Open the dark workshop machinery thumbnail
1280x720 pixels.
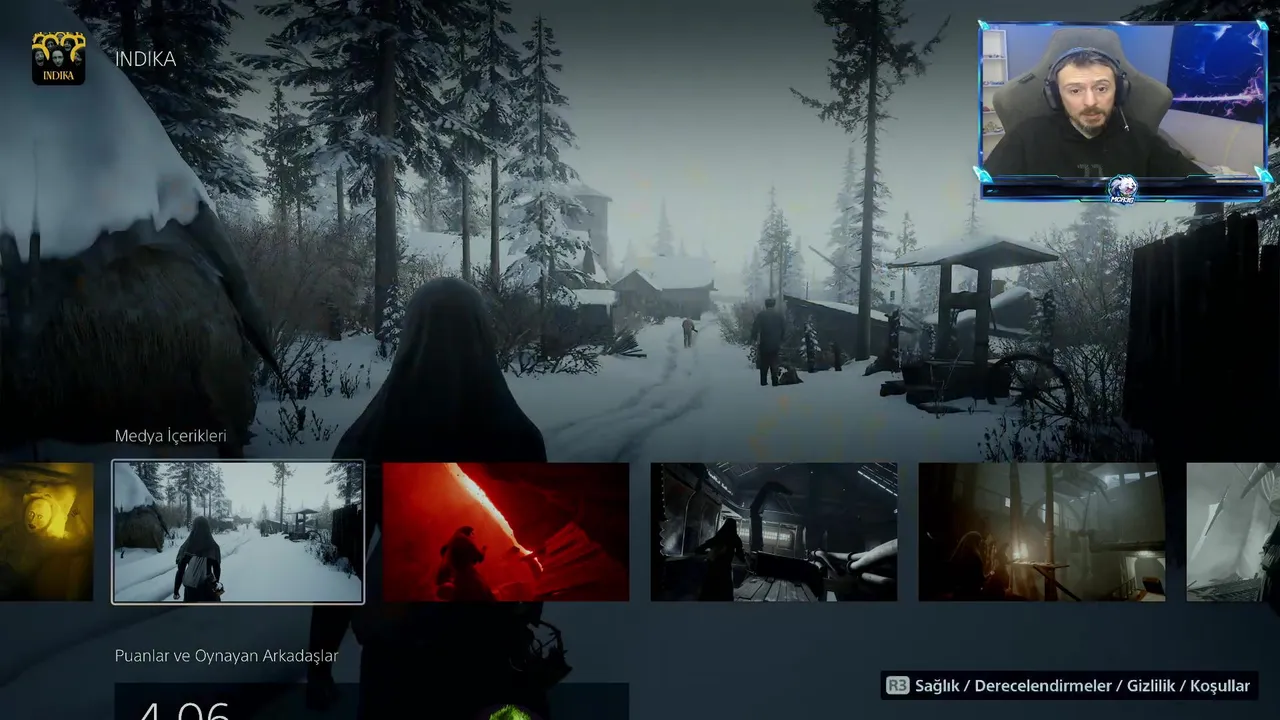pos(774,532)
